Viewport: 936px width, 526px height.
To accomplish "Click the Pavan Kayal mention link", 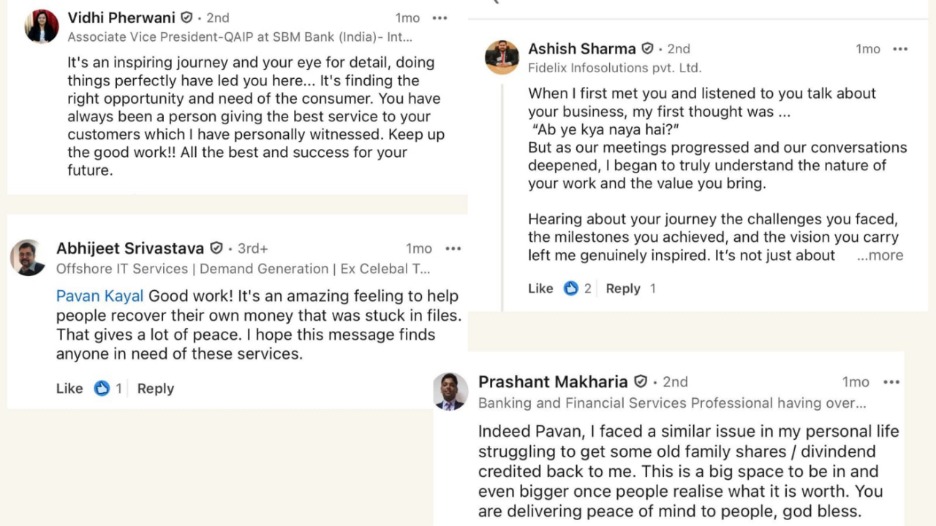I will (99, 296).
